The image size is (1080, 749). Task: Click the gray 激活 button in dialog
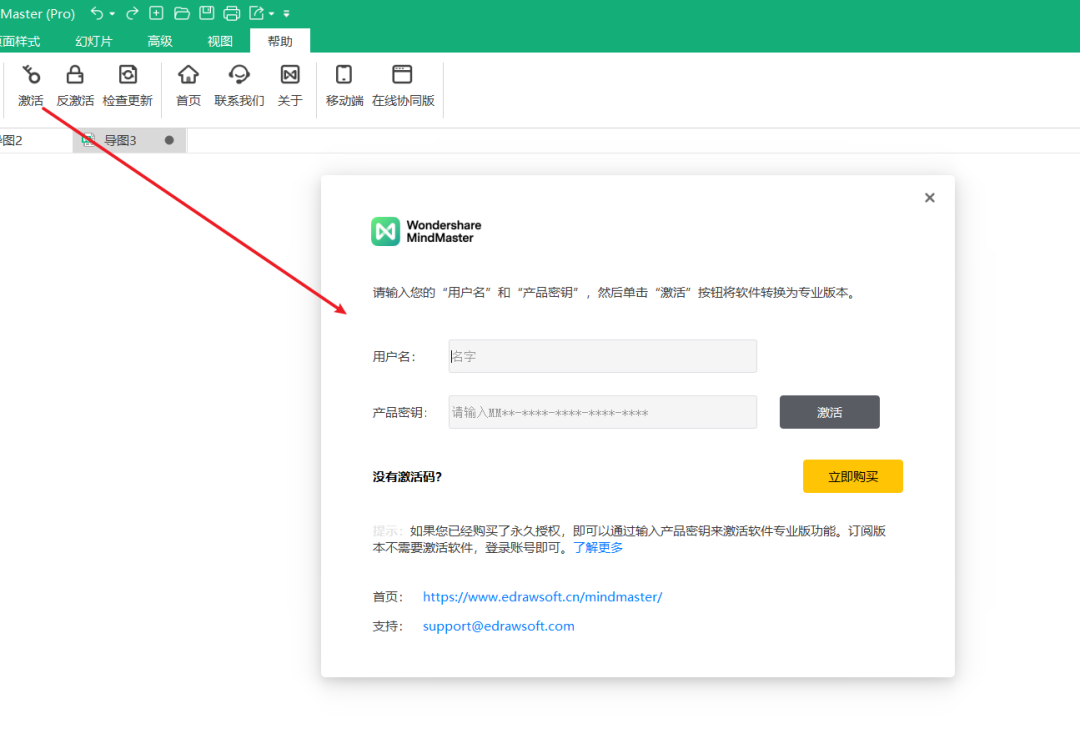pos(829,412)
